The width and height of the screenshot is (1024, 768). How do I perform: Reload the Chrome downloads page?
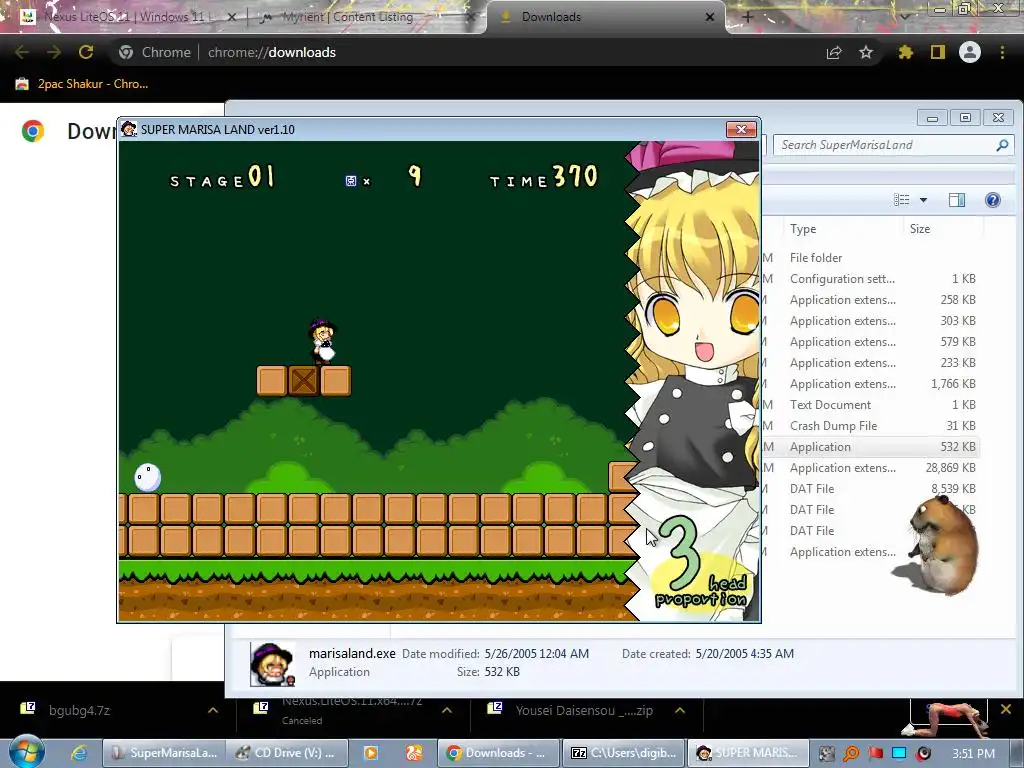(x=86, y=52)
